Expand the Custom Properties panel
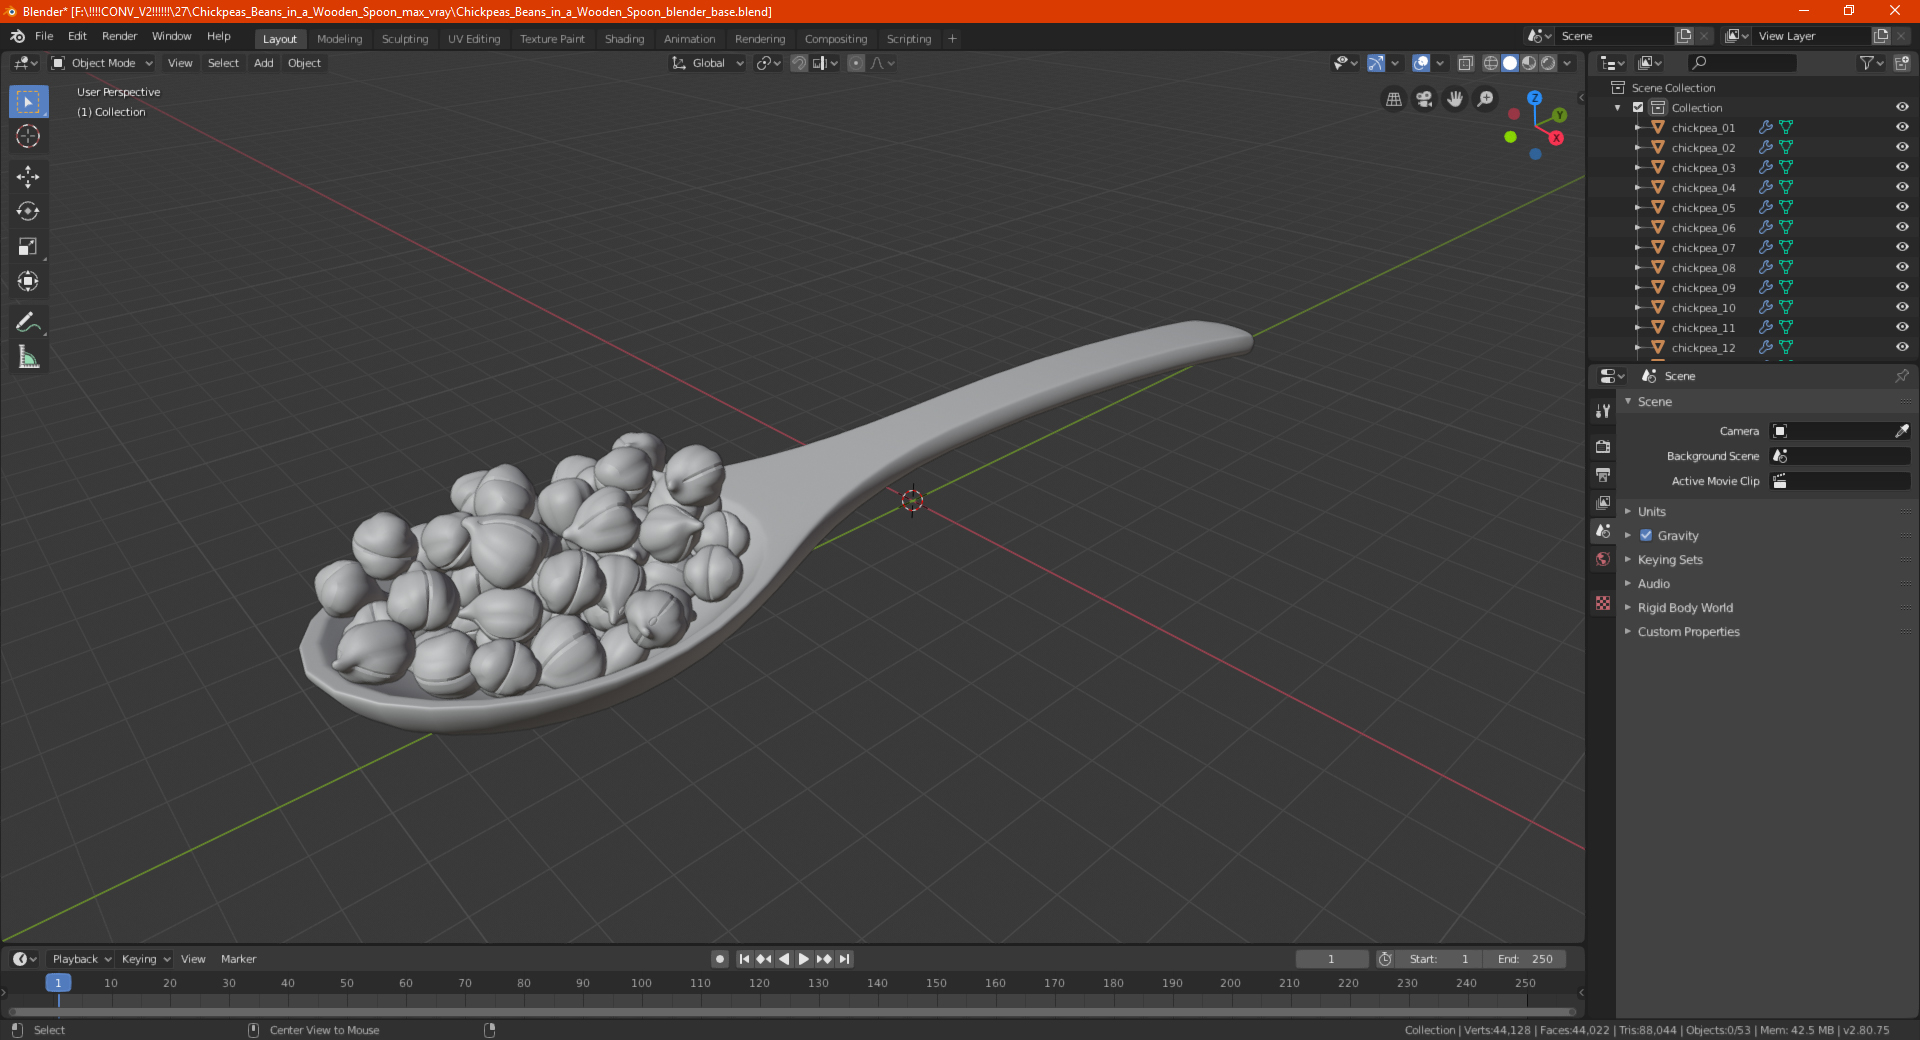Screen dimensions: 1920x1040 1688,631
